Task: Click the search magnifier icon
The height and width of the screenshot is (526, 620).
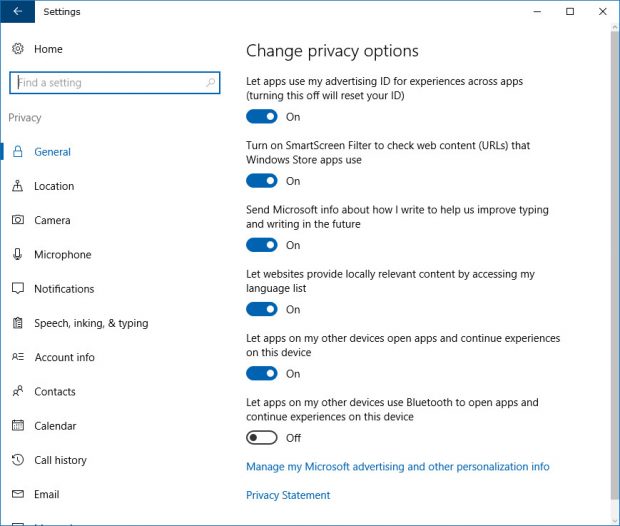Action: [211, 82]
